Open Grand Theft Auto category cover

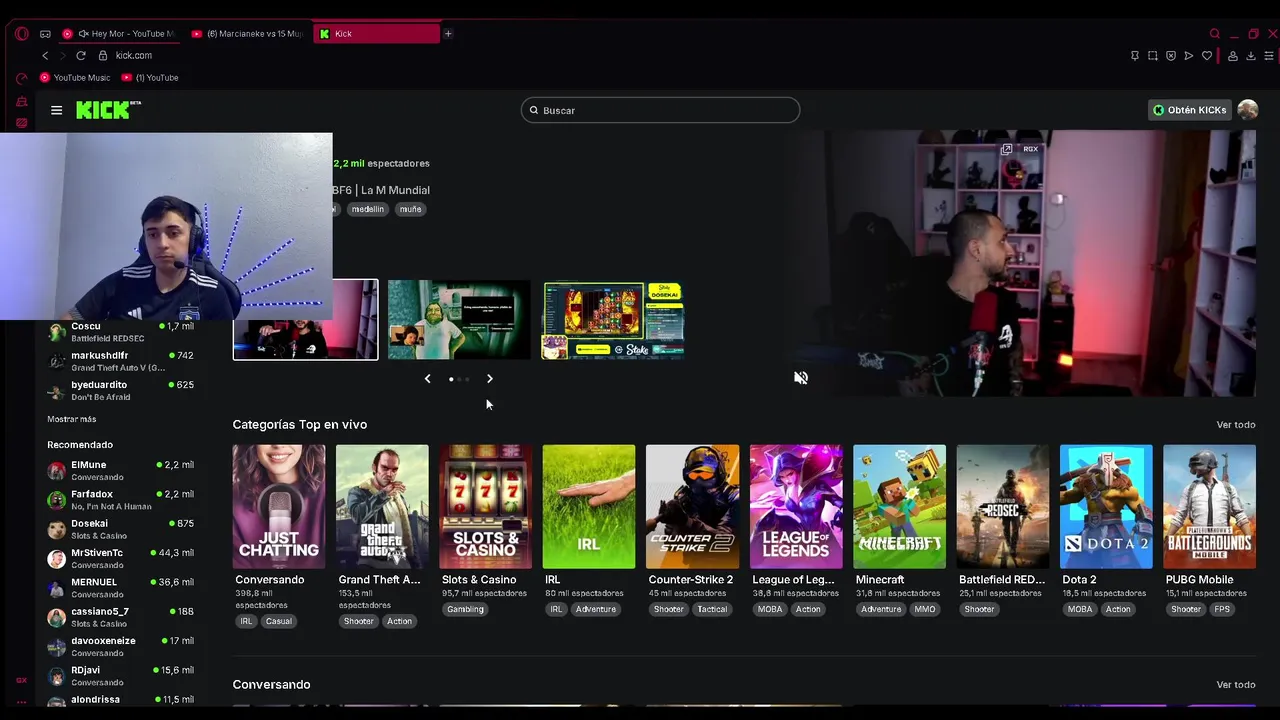point(382,507)
